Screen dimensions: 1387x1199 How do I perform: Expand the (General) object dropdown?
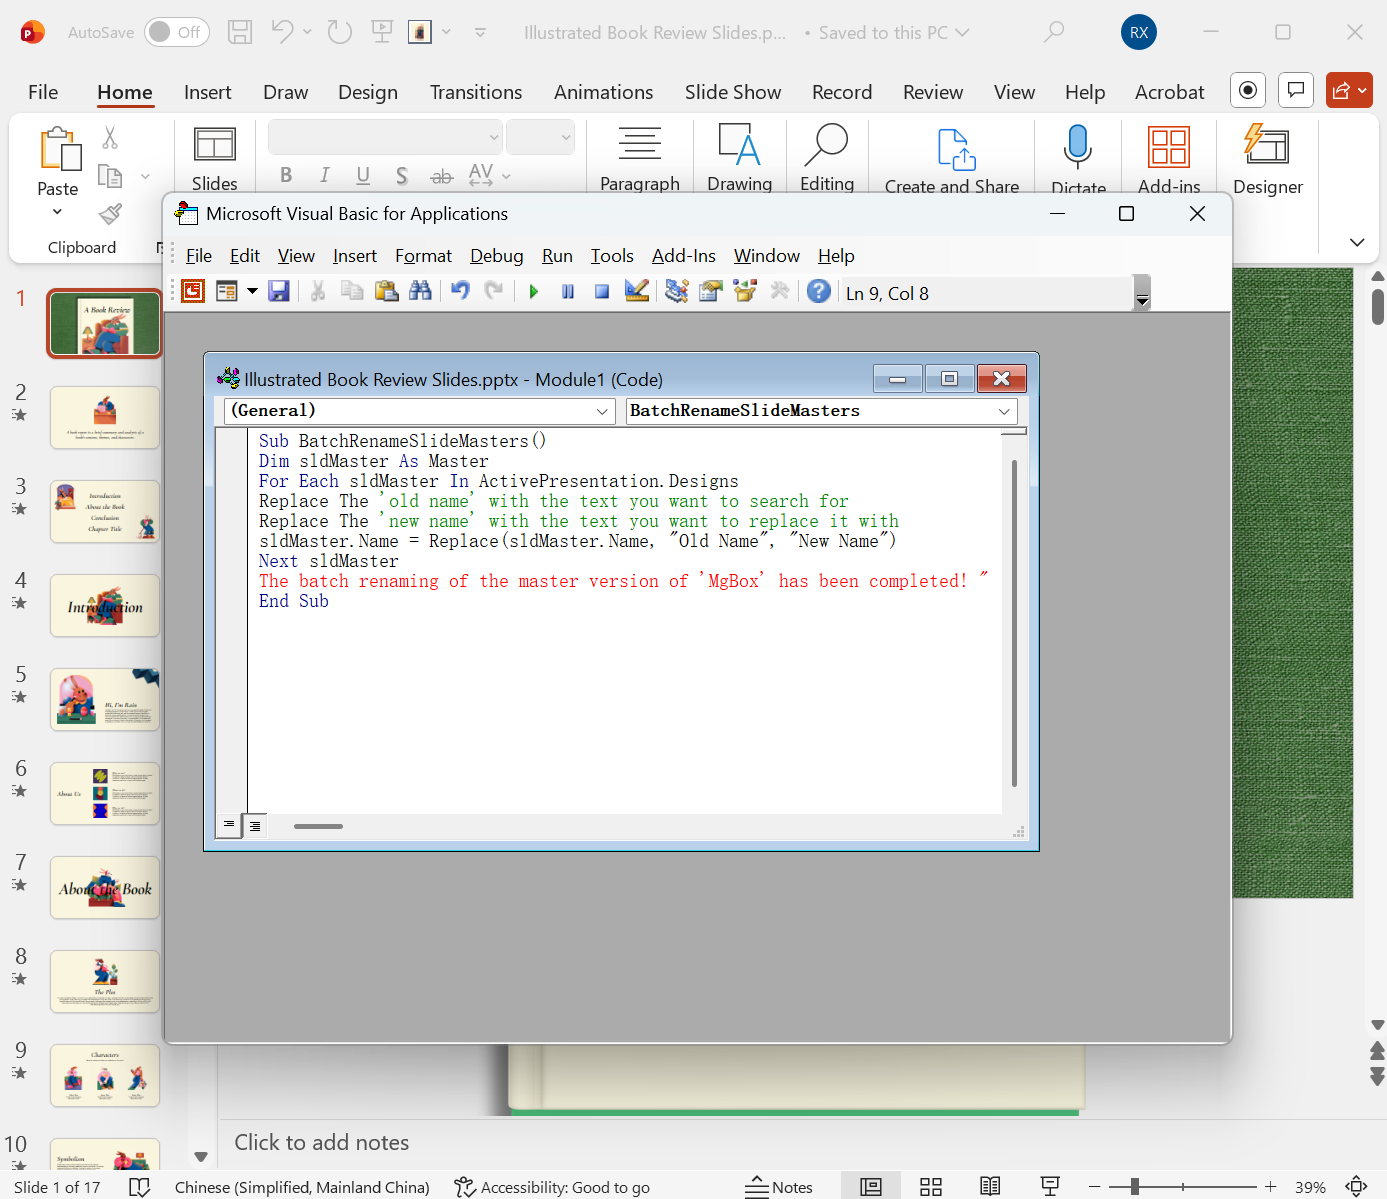pos(603,411)
